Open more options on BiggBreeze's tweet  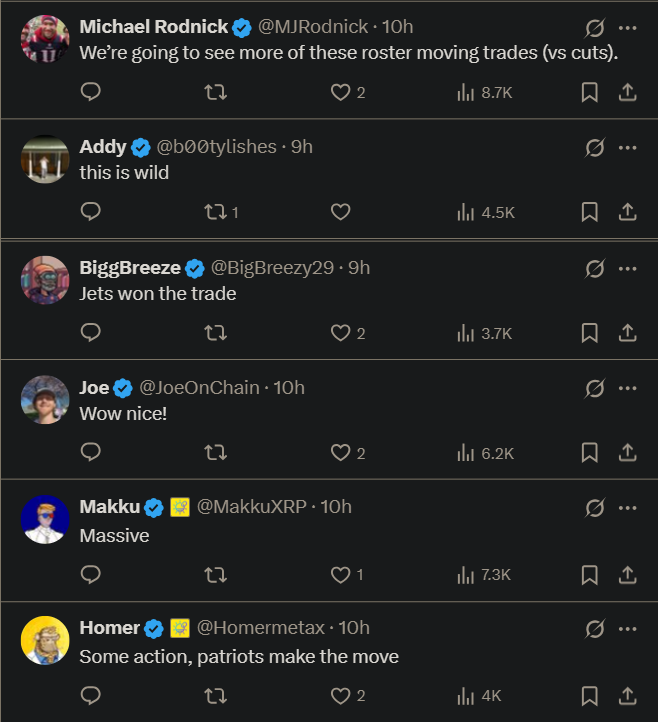point(628,268)
